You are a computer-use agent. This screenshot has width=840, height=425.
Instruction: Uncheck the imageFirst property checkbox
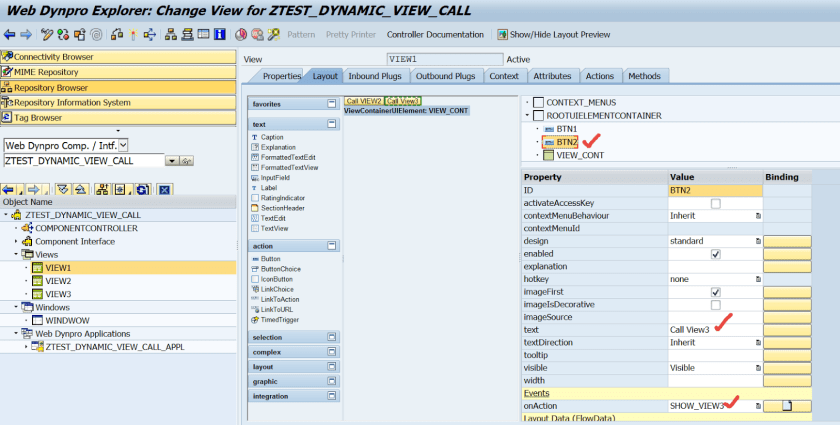point(715,292)
